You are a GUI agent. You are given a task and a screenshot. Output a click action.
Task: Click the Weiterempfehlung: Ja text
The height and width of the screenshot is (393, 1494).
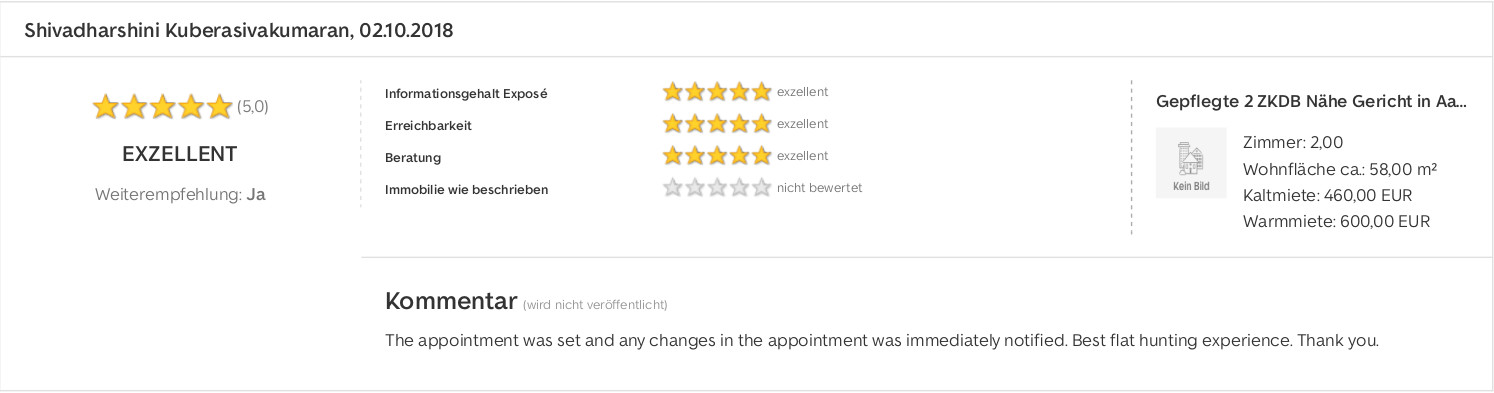(180, 195)
